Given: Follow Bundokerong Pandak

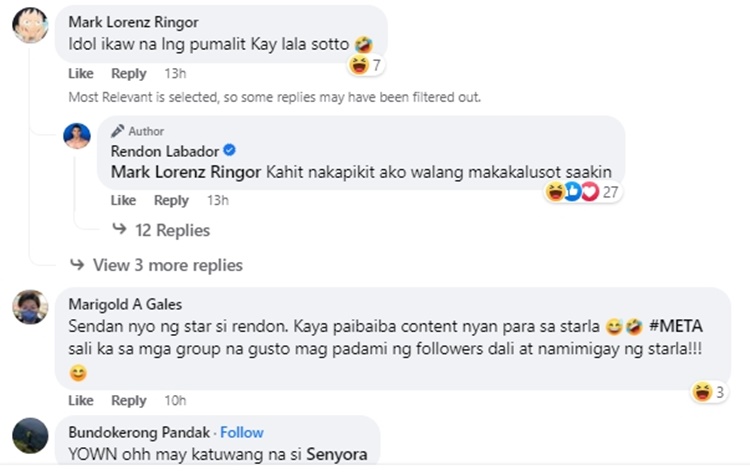Looking at the screenshot, I should 242,432.
